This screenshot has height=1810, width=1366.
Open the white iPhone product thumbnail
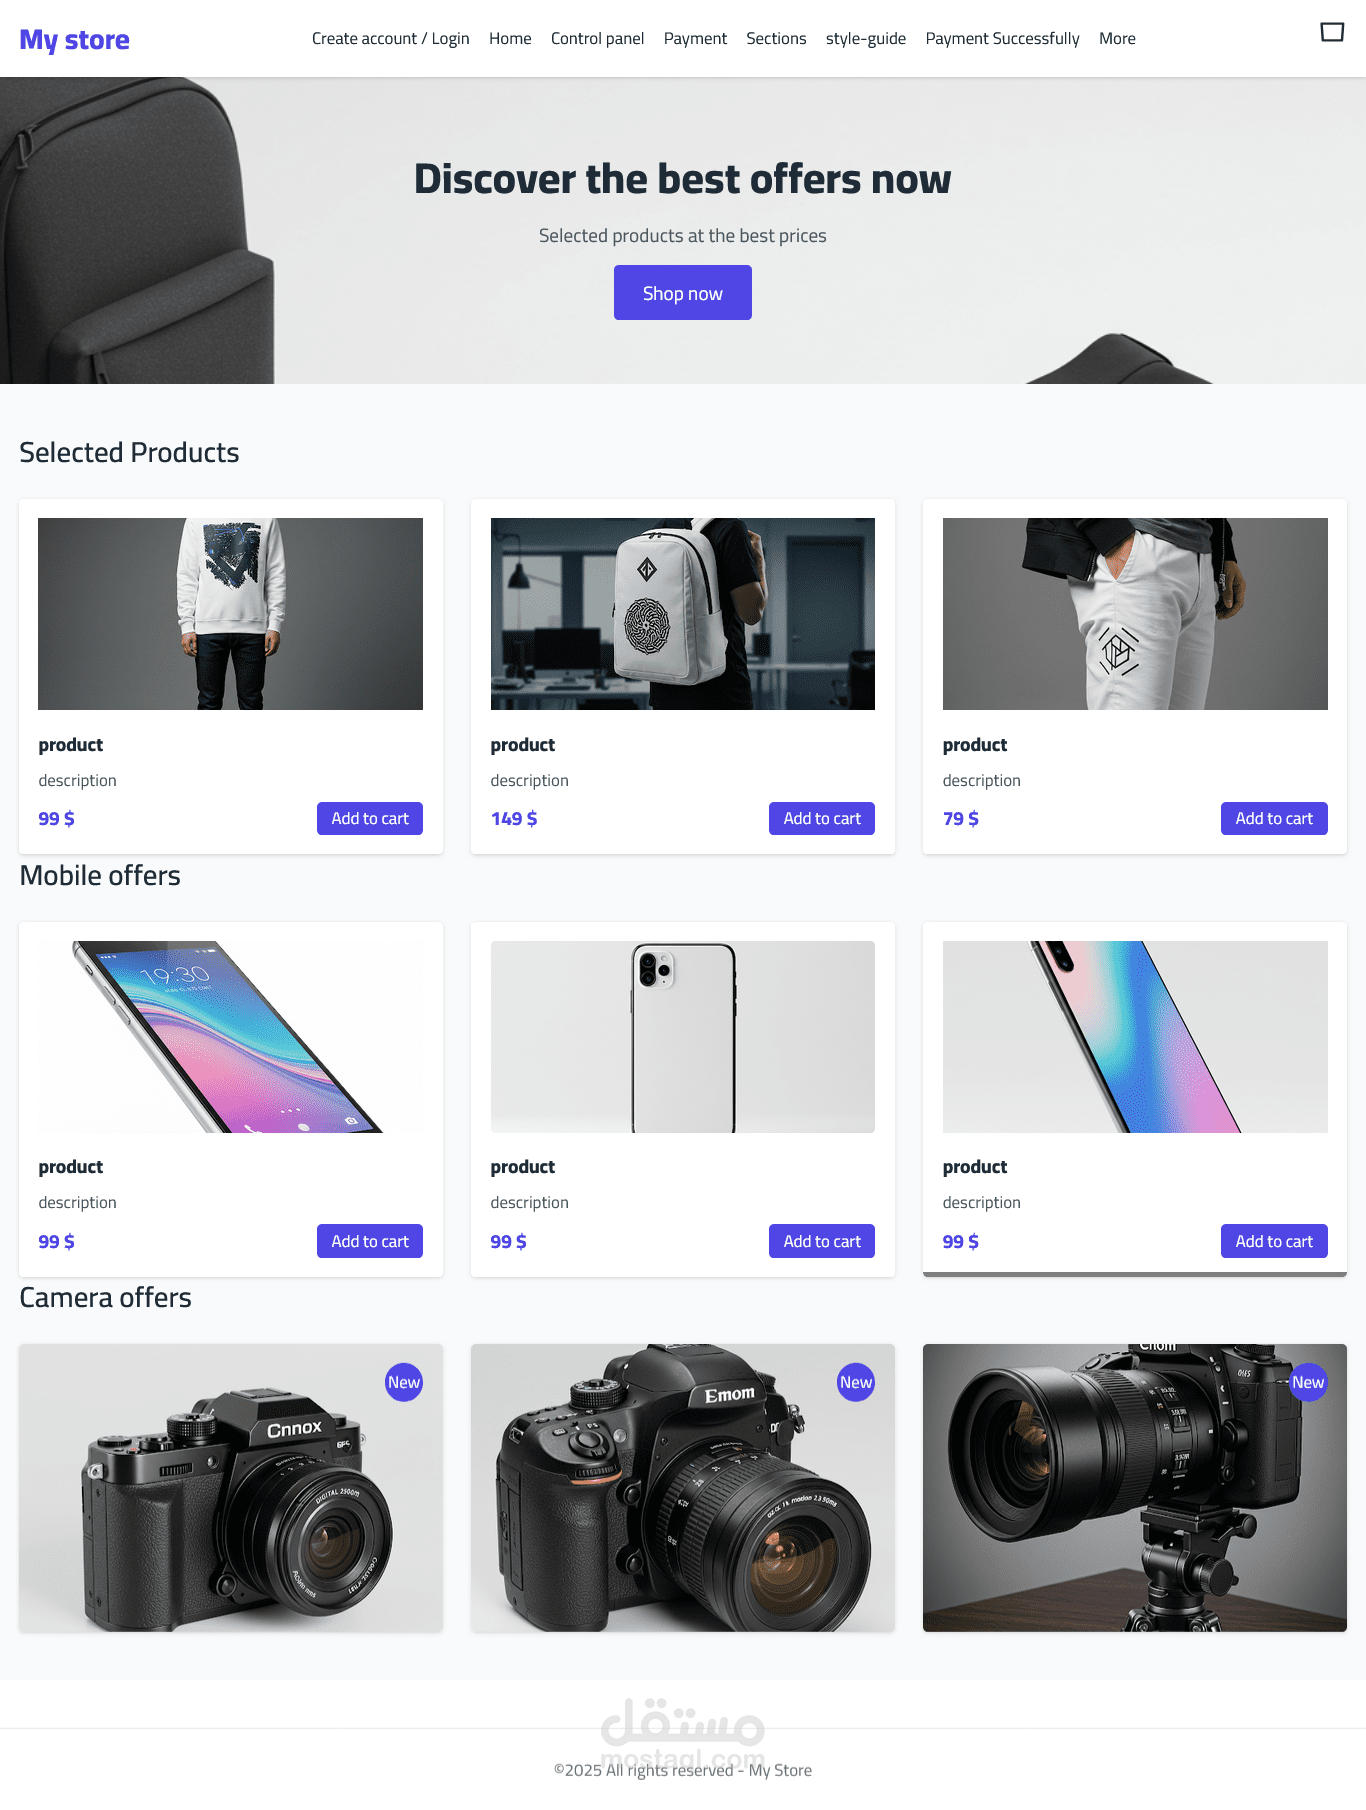(x=683, y=1037)
